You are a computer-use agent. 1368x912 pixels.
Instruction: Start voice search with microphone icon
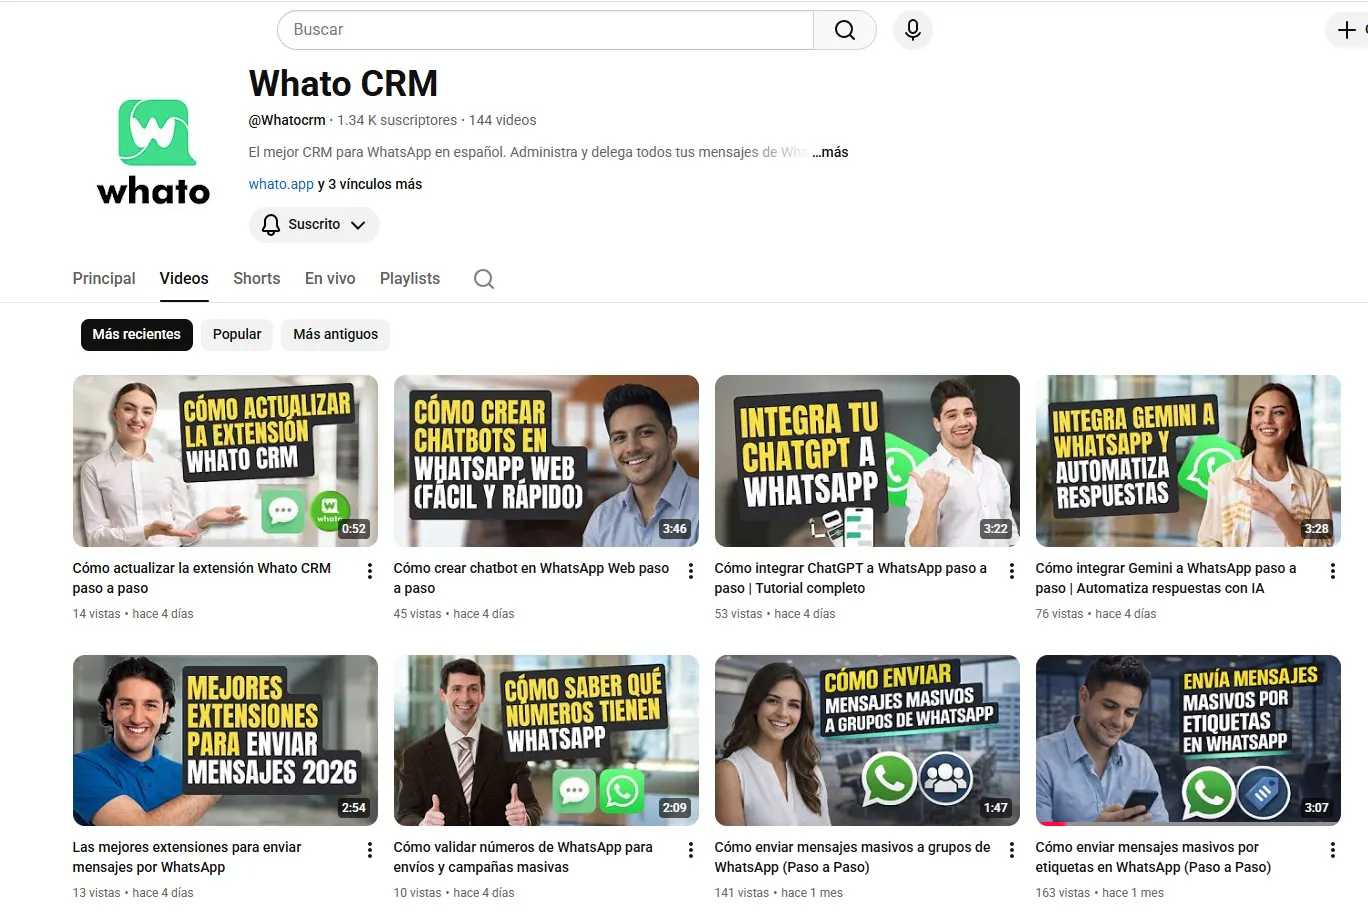click(913, 30)
